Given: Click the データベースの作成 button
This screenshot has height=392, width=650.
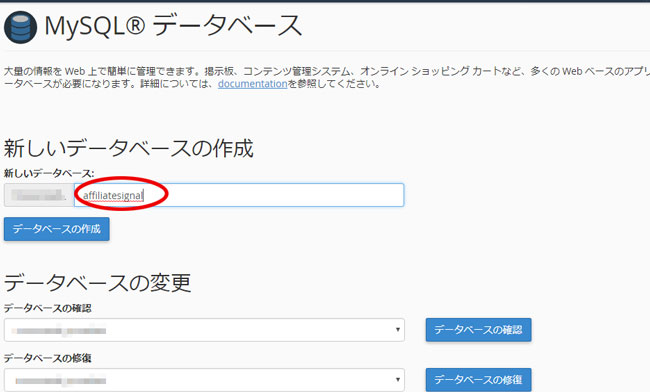Looking at the screenshot, I should click(x=57, y=229).
